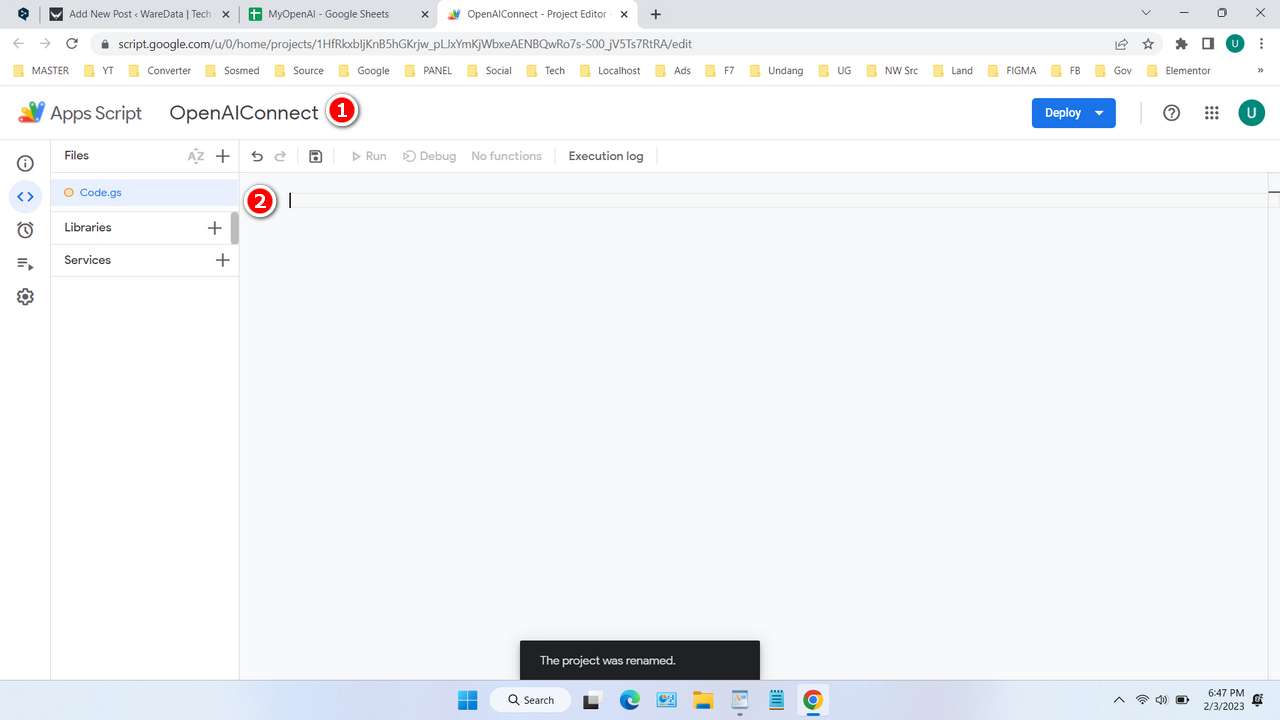This screenshot has height=720, width=1280.
Task: Open the Triggers panel
Action: point(25,229)
